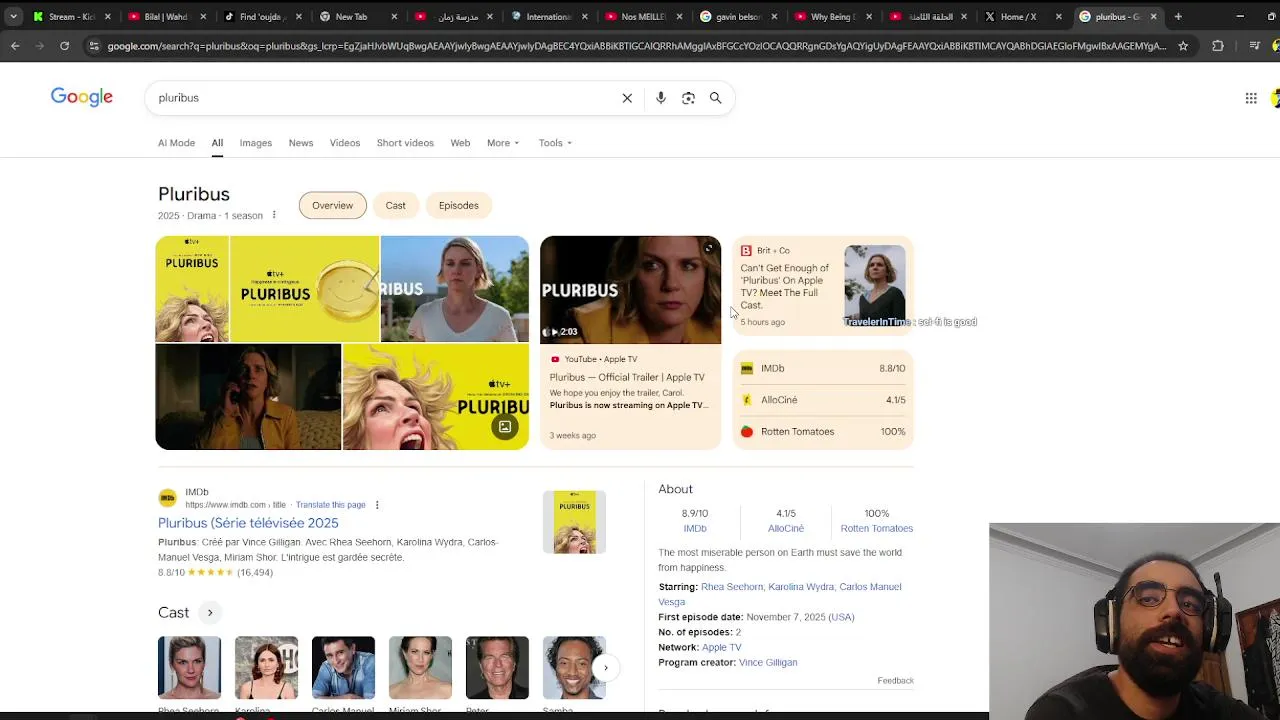Reload the page with the refresh icon
The width and height of the screenshot is (1280, 720).
coord(65,46)
